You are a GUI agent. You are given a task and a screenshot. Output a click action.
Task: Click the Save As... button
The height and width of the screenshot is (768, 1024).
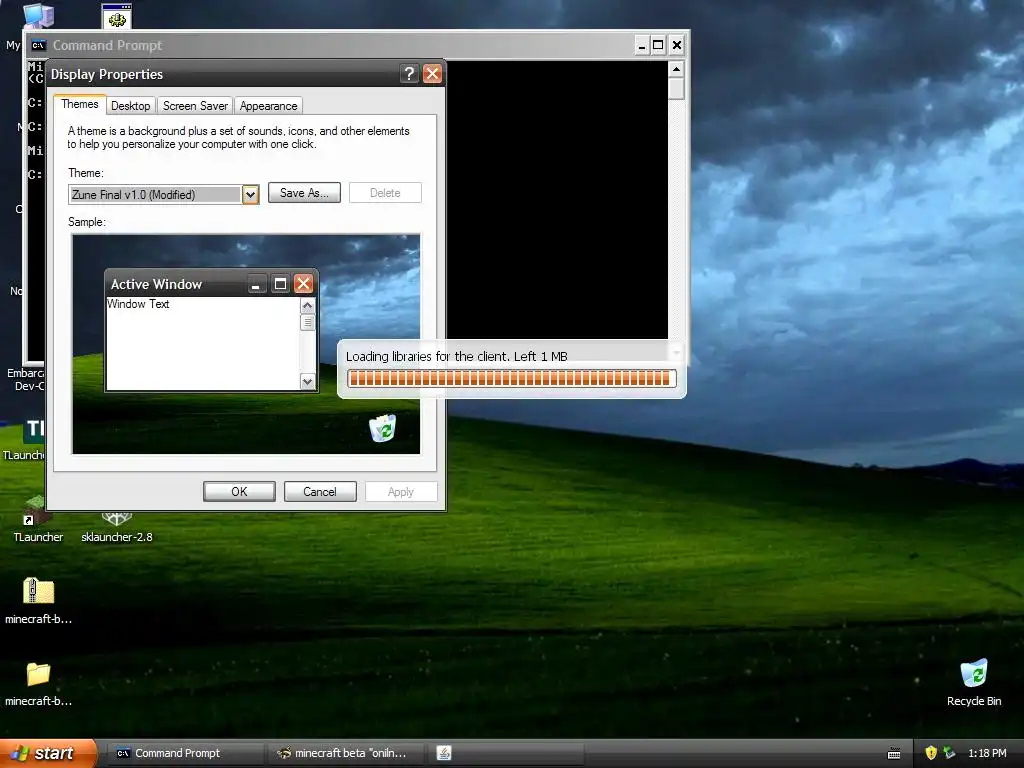click(x=304, y=193)
